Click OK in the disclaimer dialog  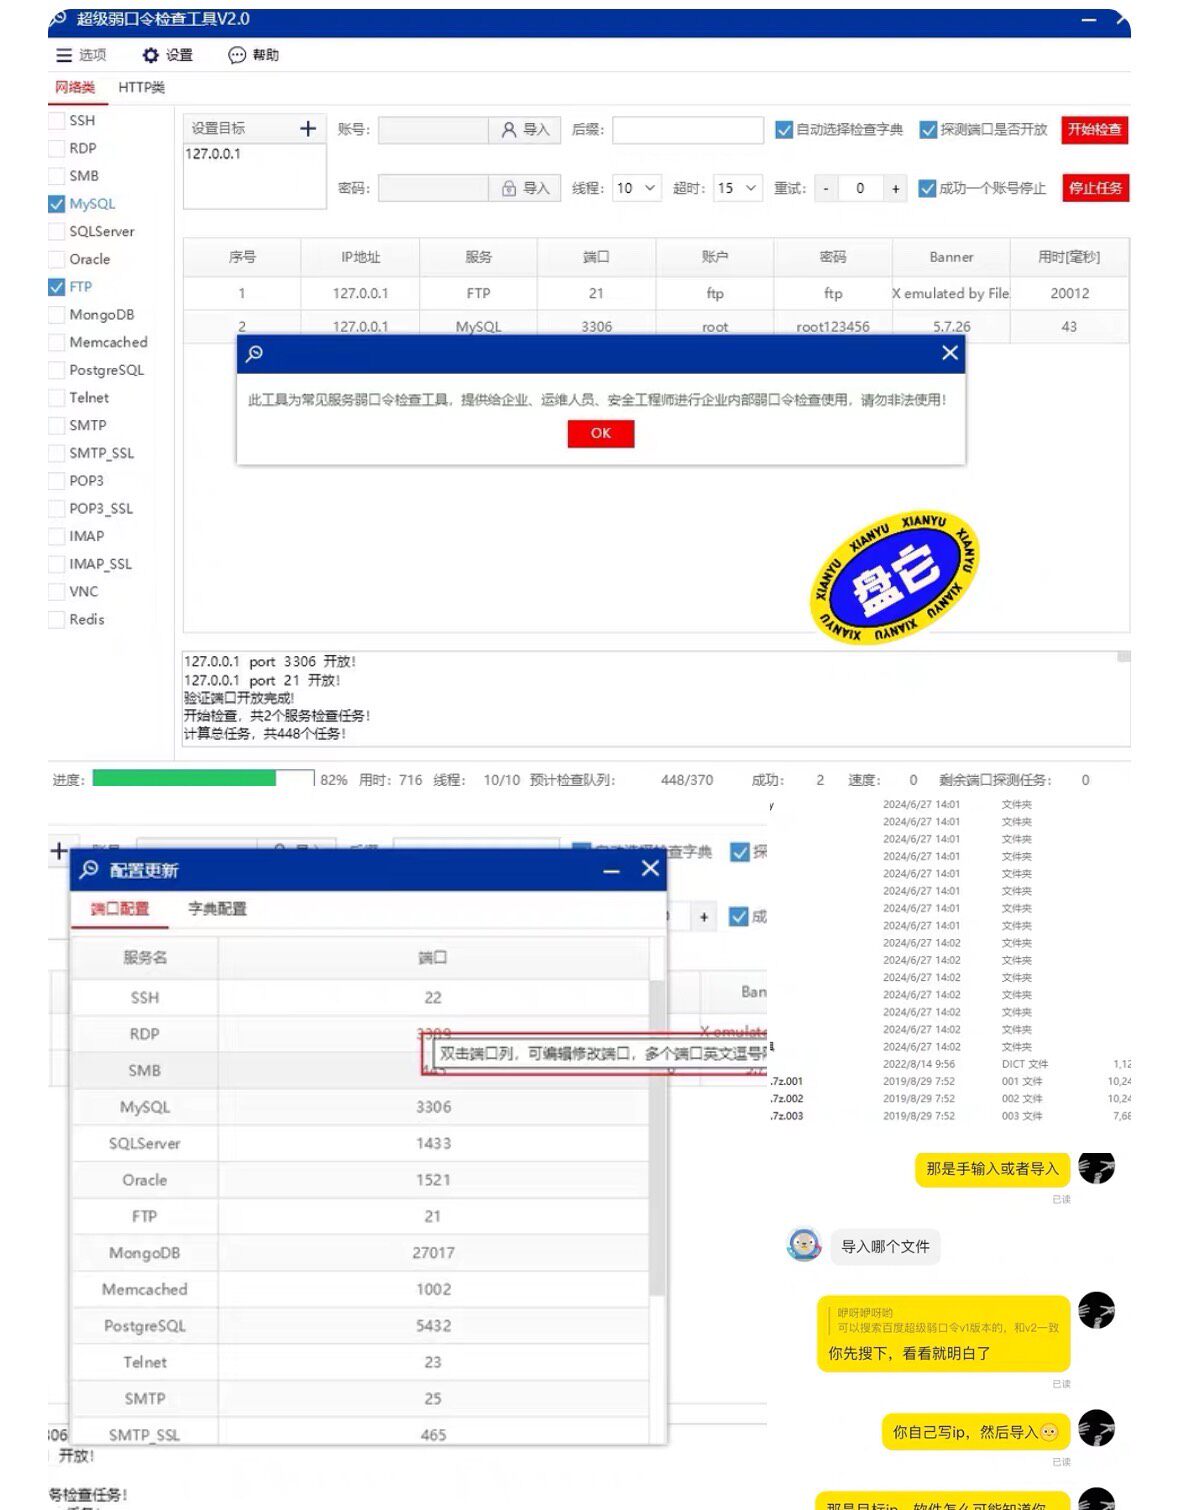coord(600,433)
